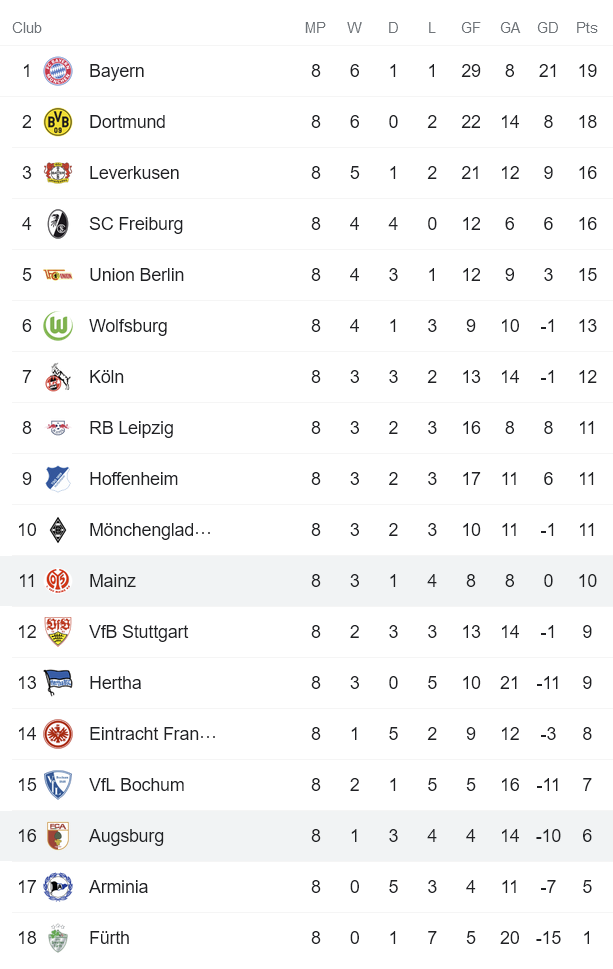
Task: Click the Union Berlin badge
Action: tap(58, 275)
